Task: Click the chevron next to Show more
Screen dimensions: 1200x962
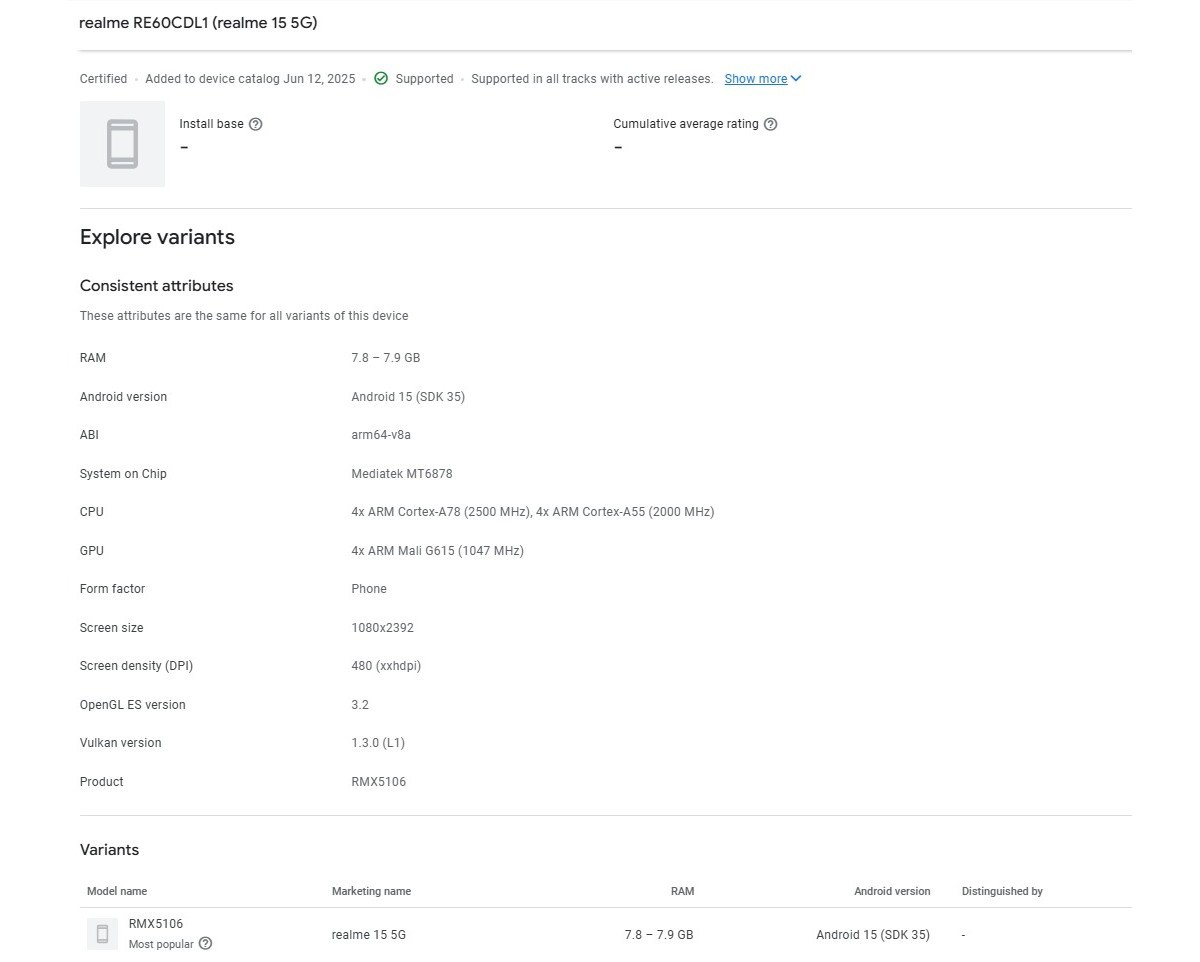Action: tap(795, 78)
